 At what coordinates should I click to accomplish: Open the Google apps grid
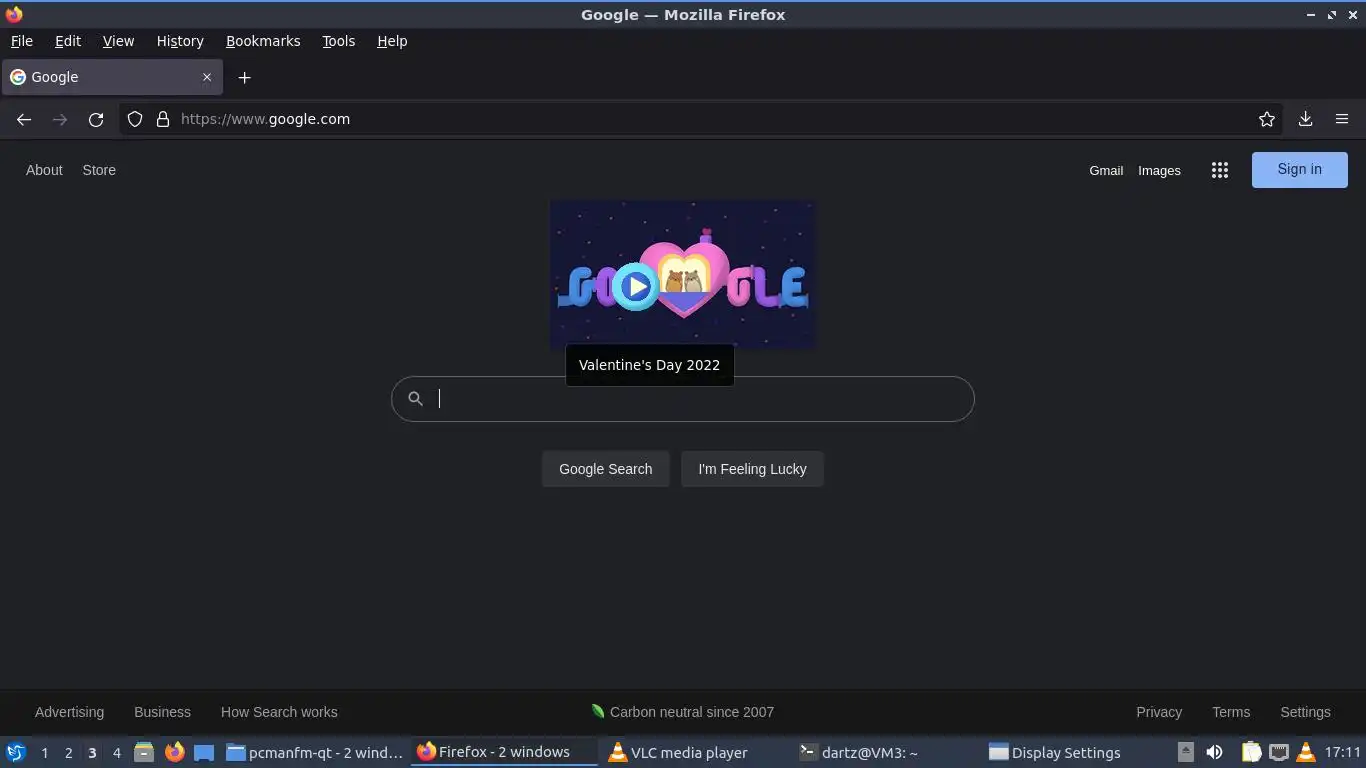[1219, 170]
